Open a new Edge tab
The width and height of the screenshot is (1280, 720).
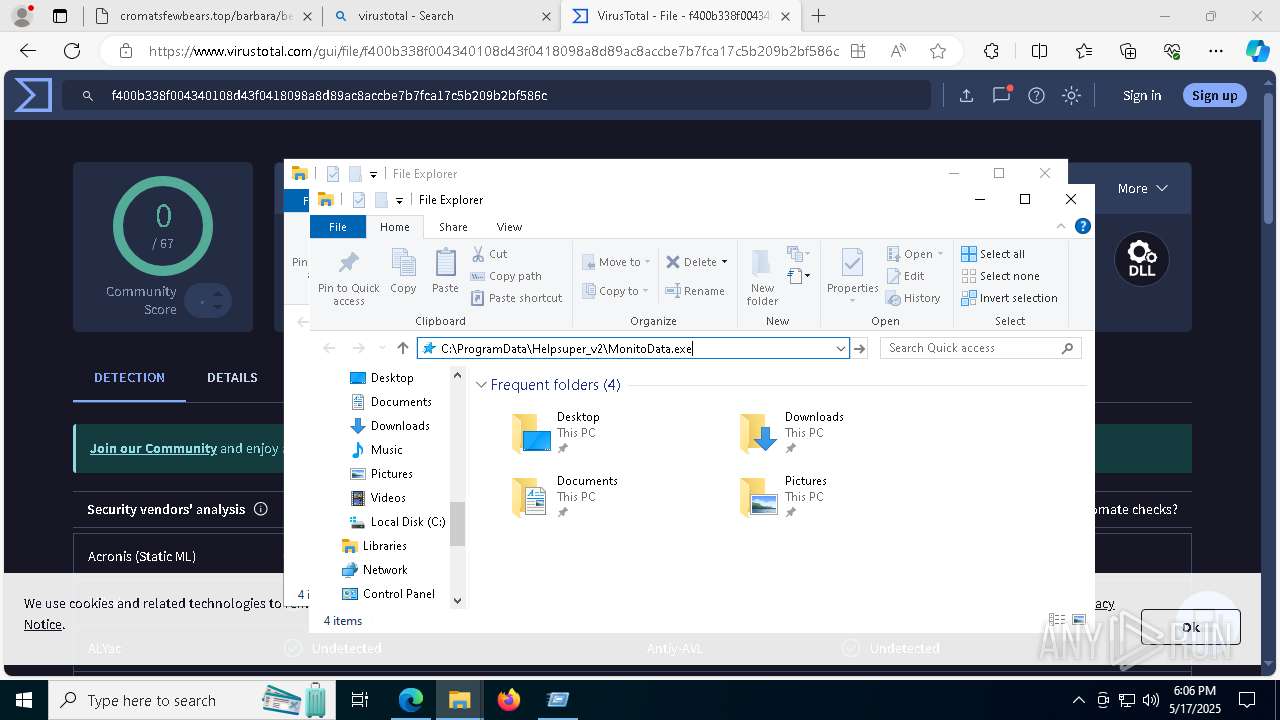click(x=819, y=16)
